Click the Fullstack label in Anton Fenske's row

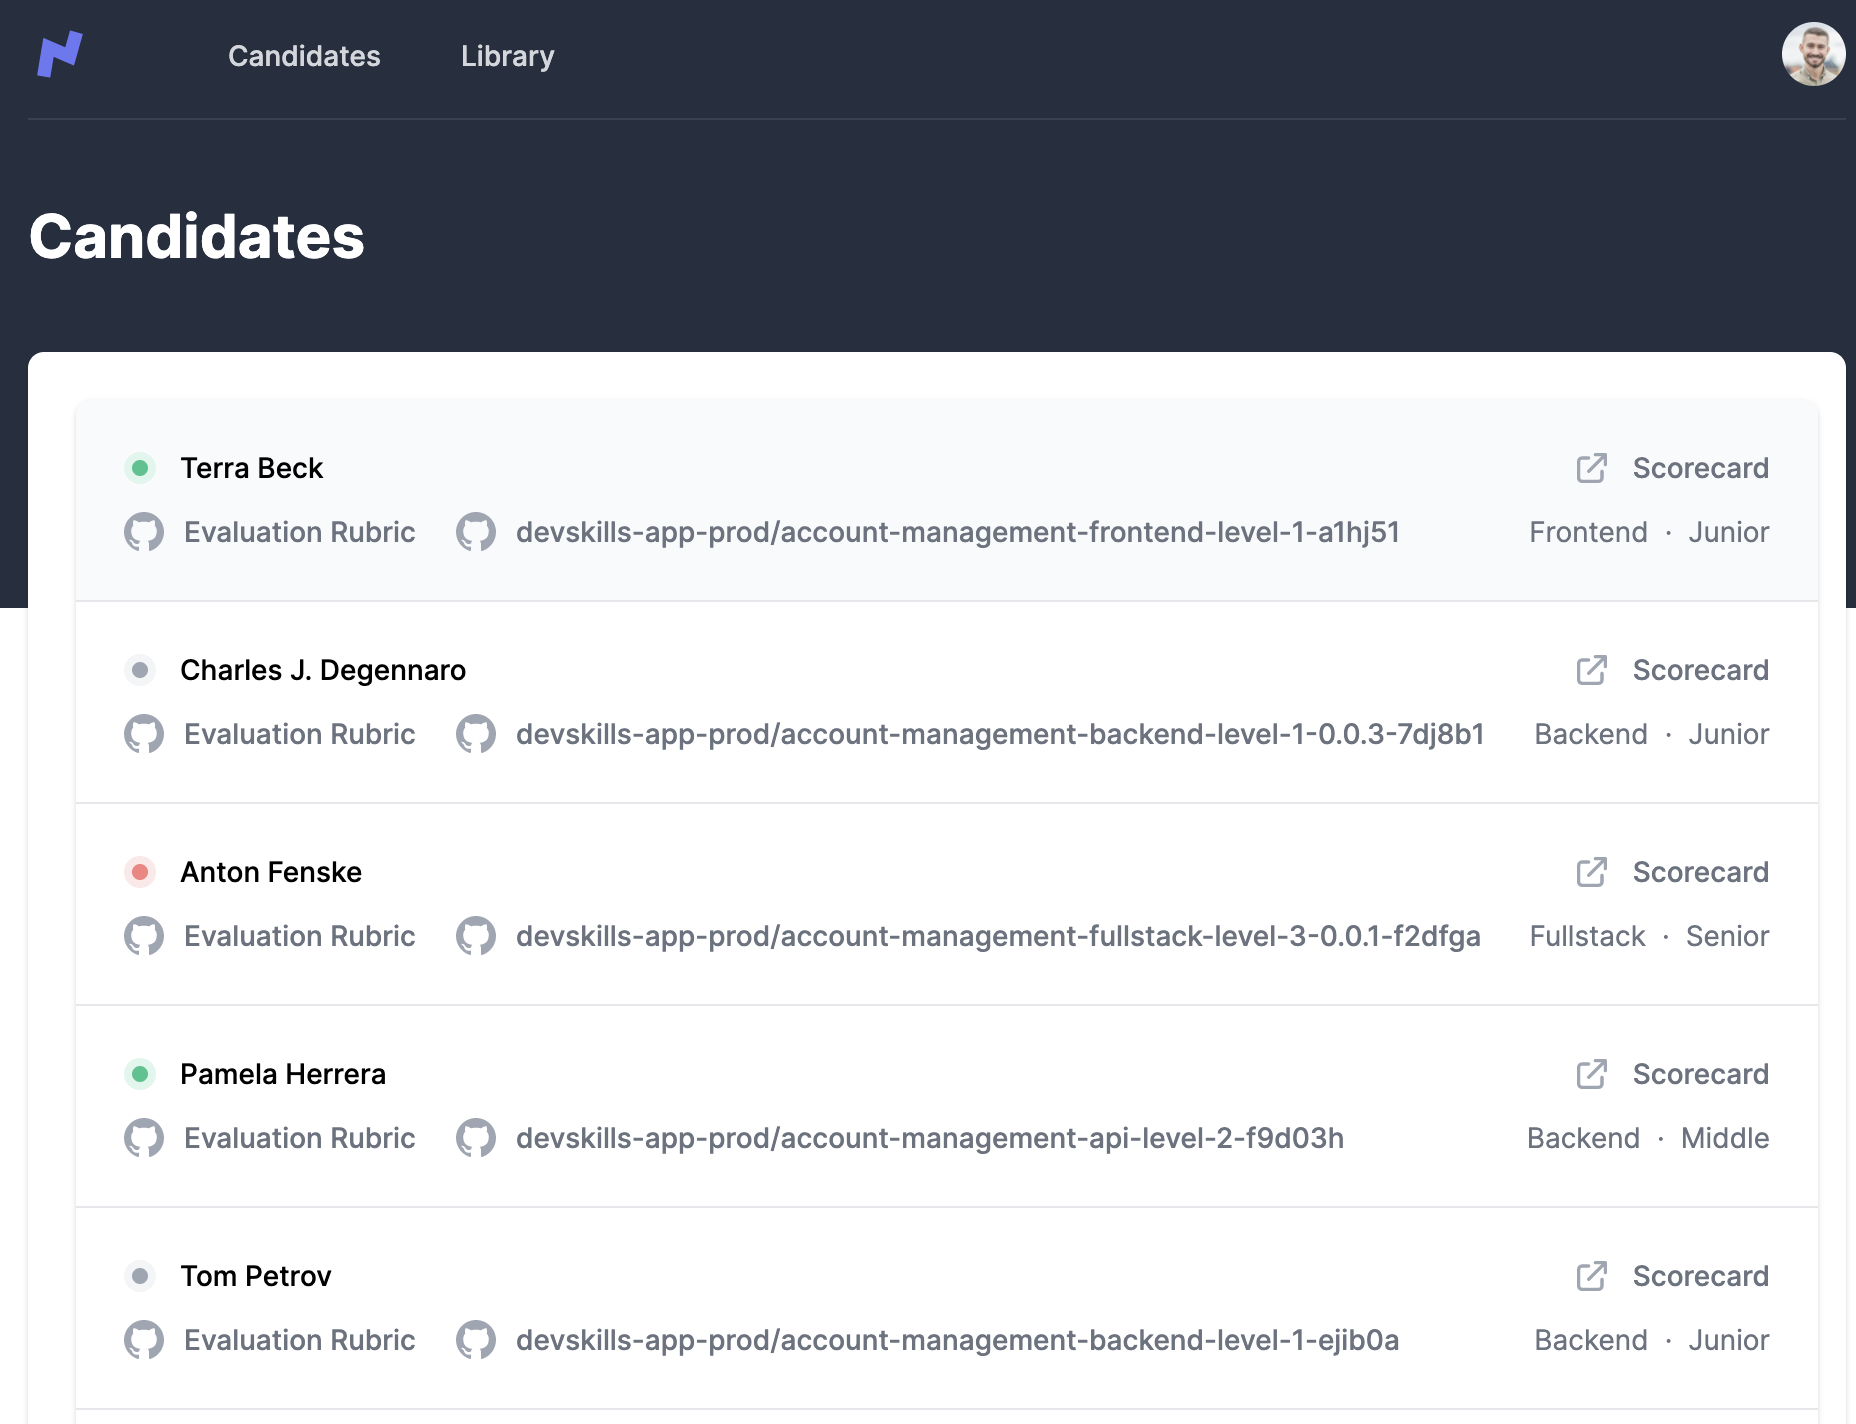(1587, 936)
